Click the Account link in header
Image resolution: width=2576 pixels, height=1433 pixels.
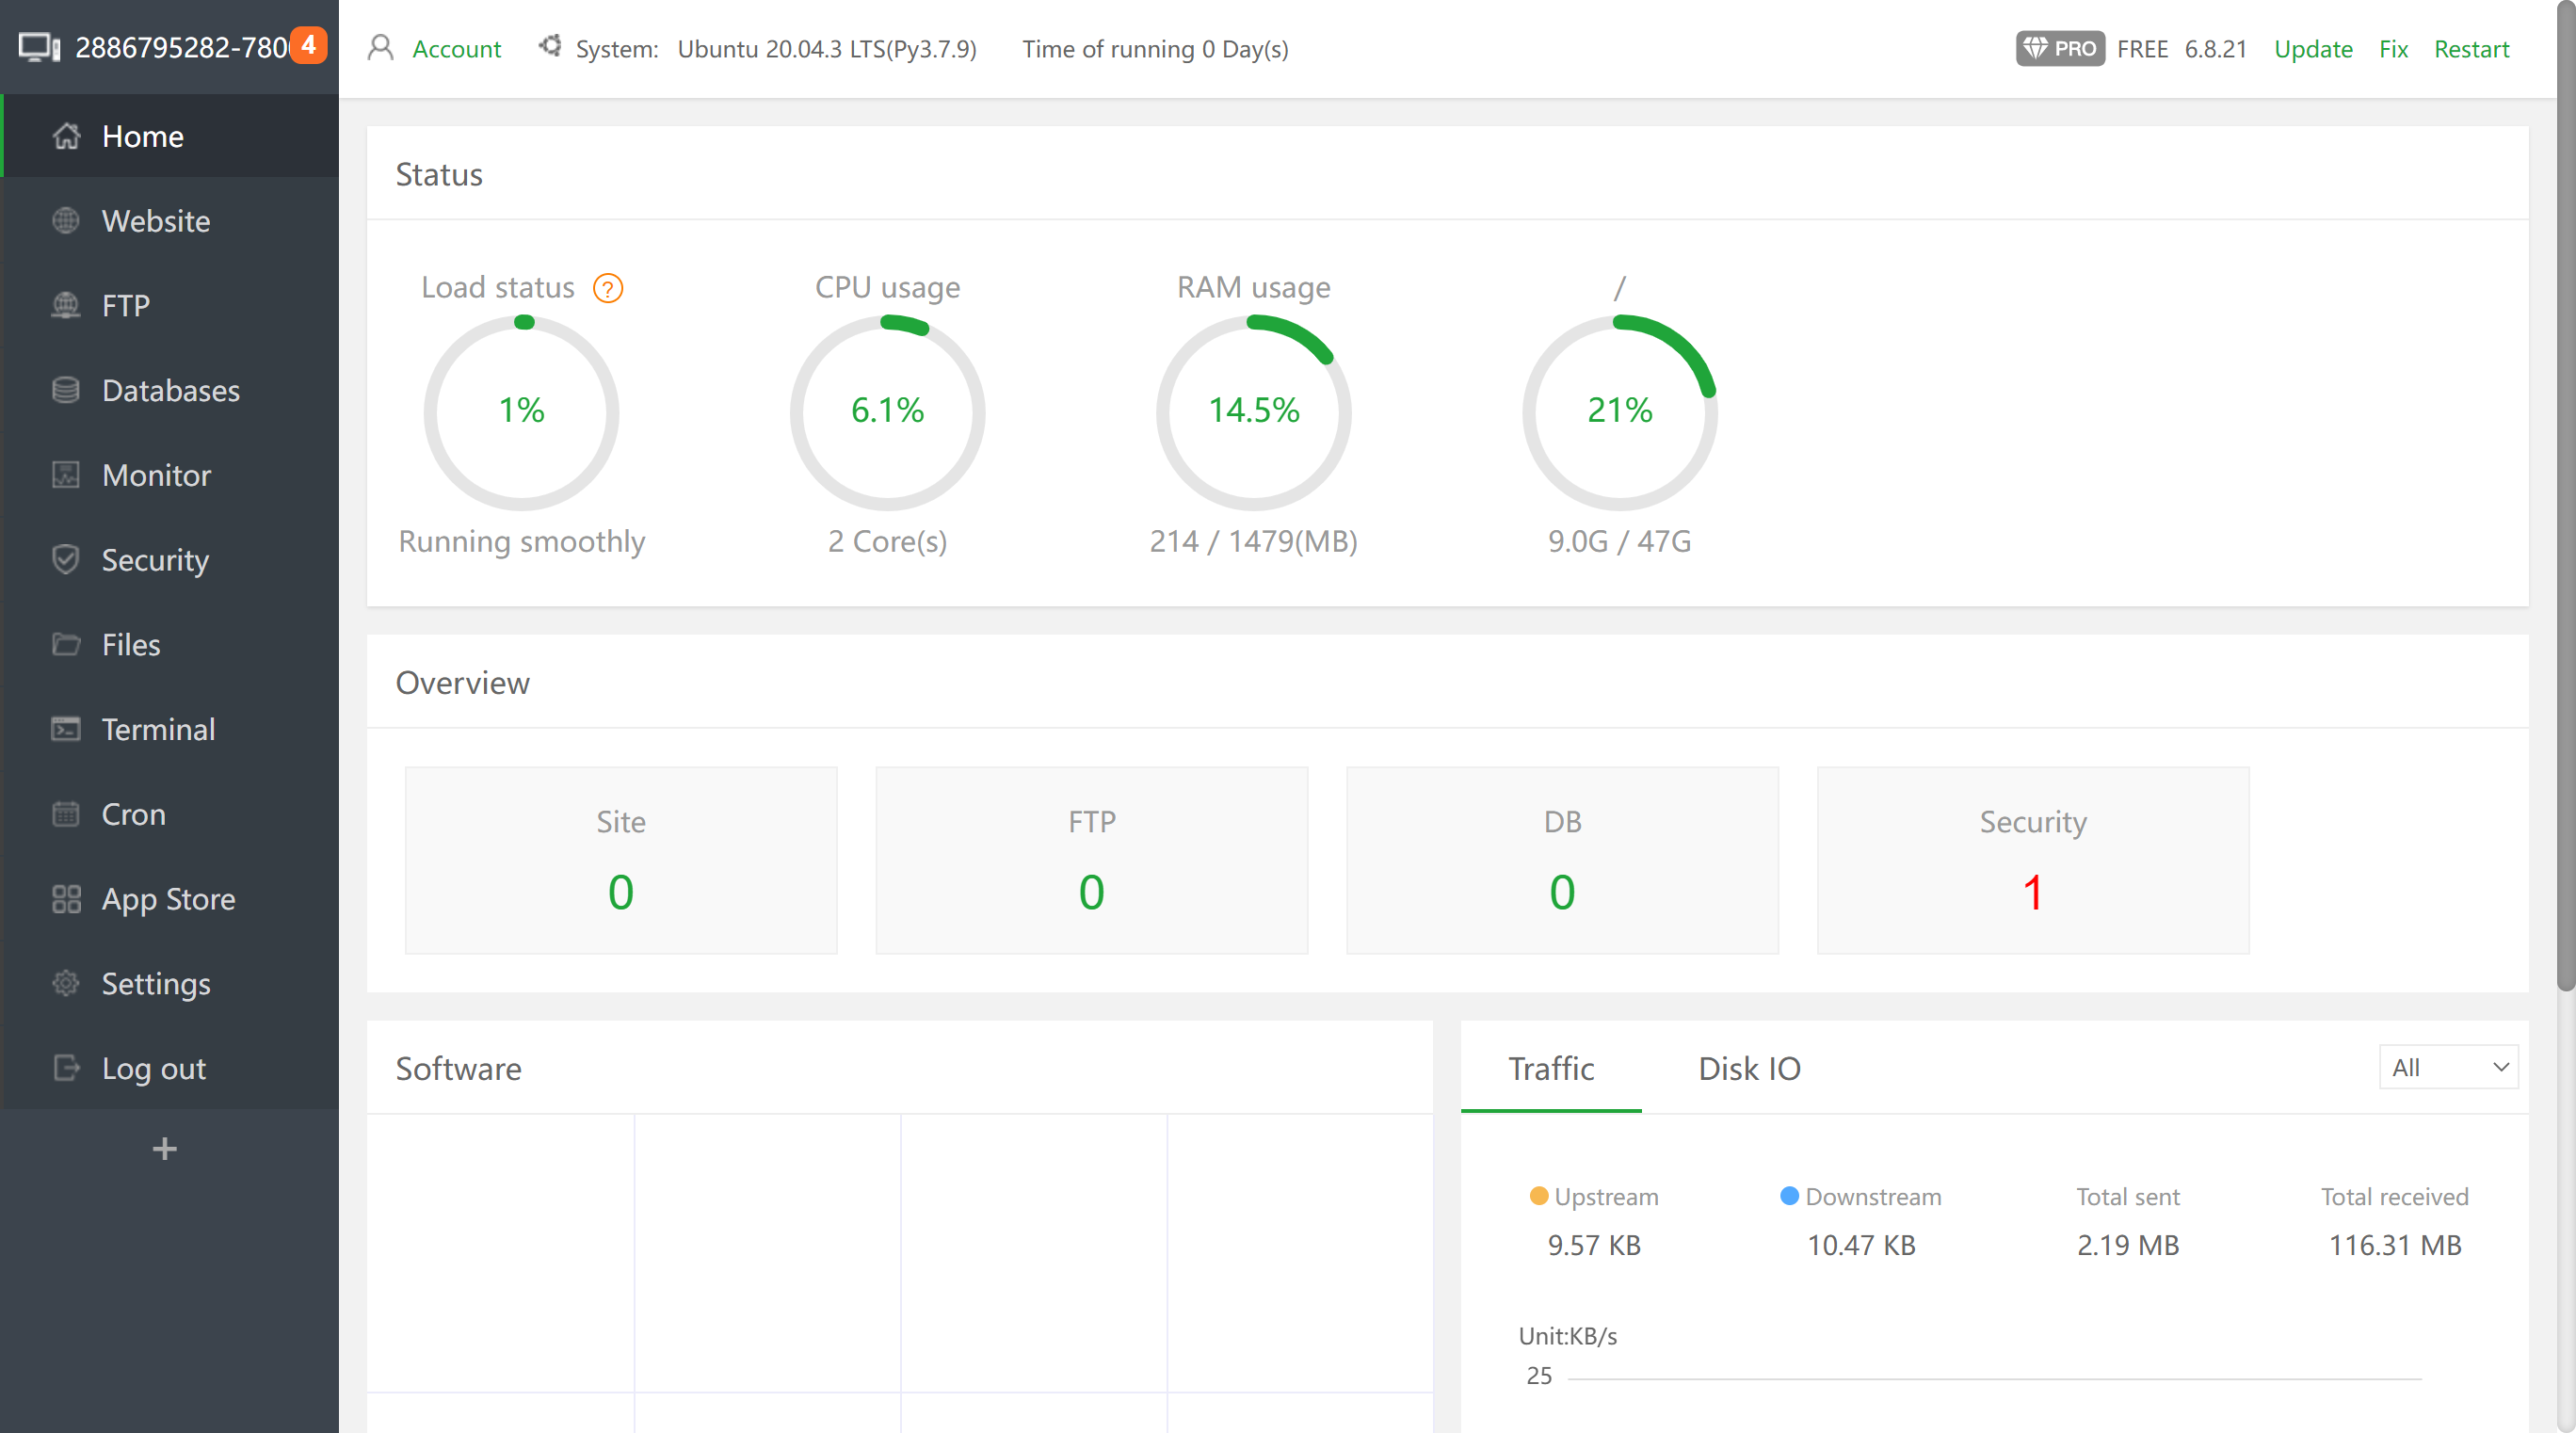coord(457,49)
